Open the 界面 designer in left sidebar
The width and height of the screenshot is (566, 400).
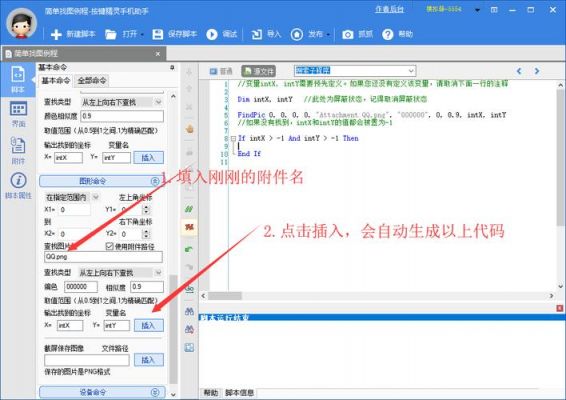pos(18,114)
